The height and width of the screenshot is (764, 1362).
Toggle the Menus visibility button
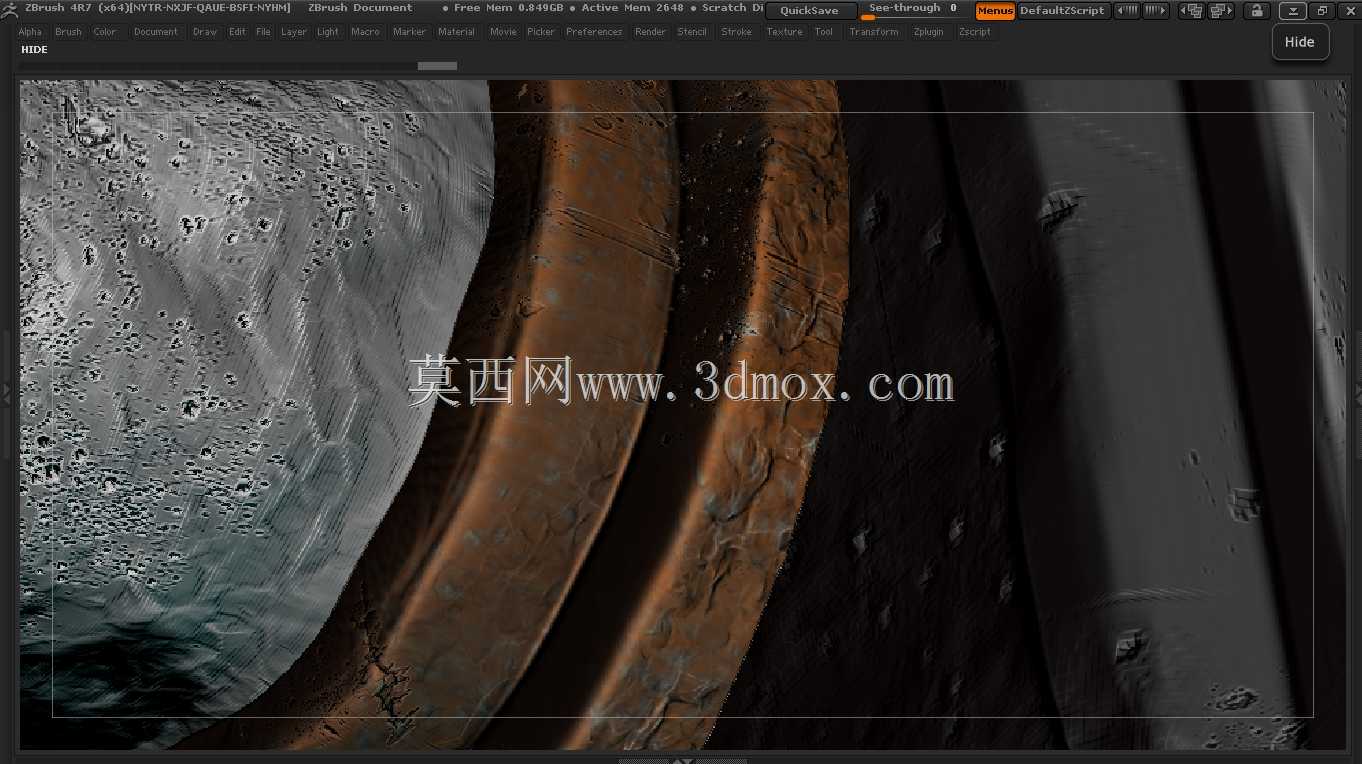tap(995, 11)
